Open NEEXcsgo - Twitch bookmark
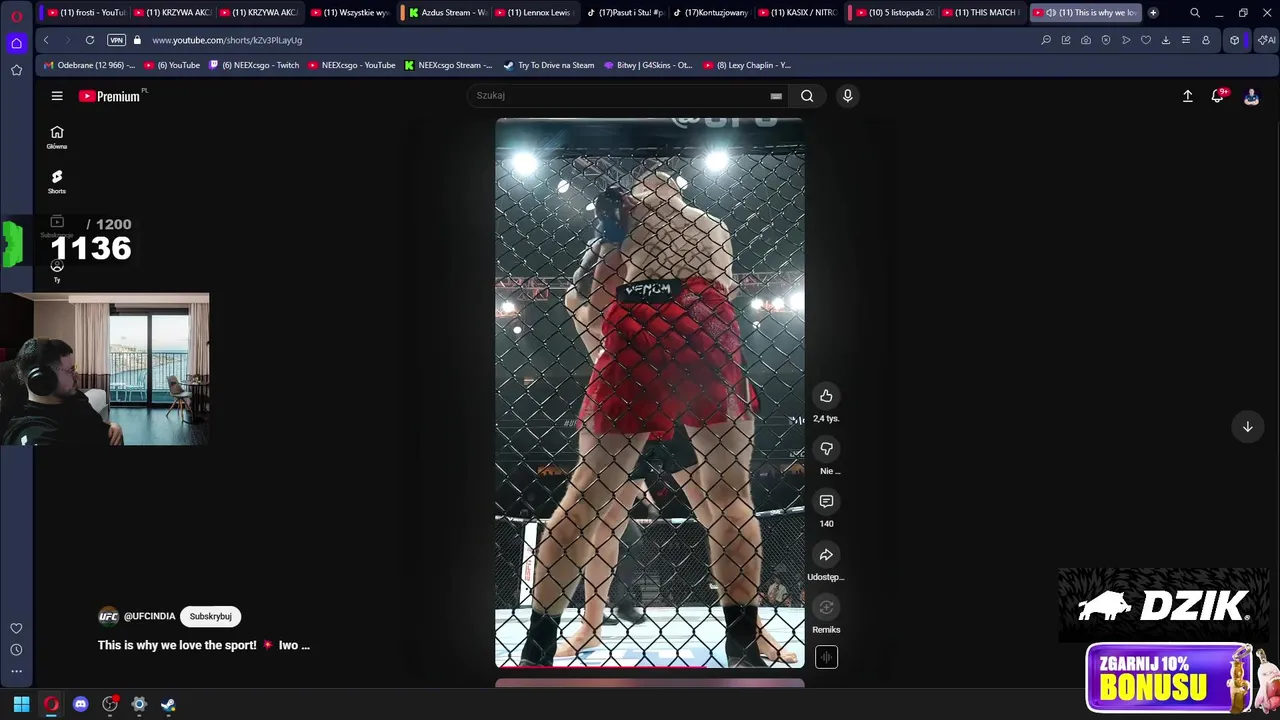Image resolution: width=1280 pixels, height=720 pixels. (x=254, y=65)
